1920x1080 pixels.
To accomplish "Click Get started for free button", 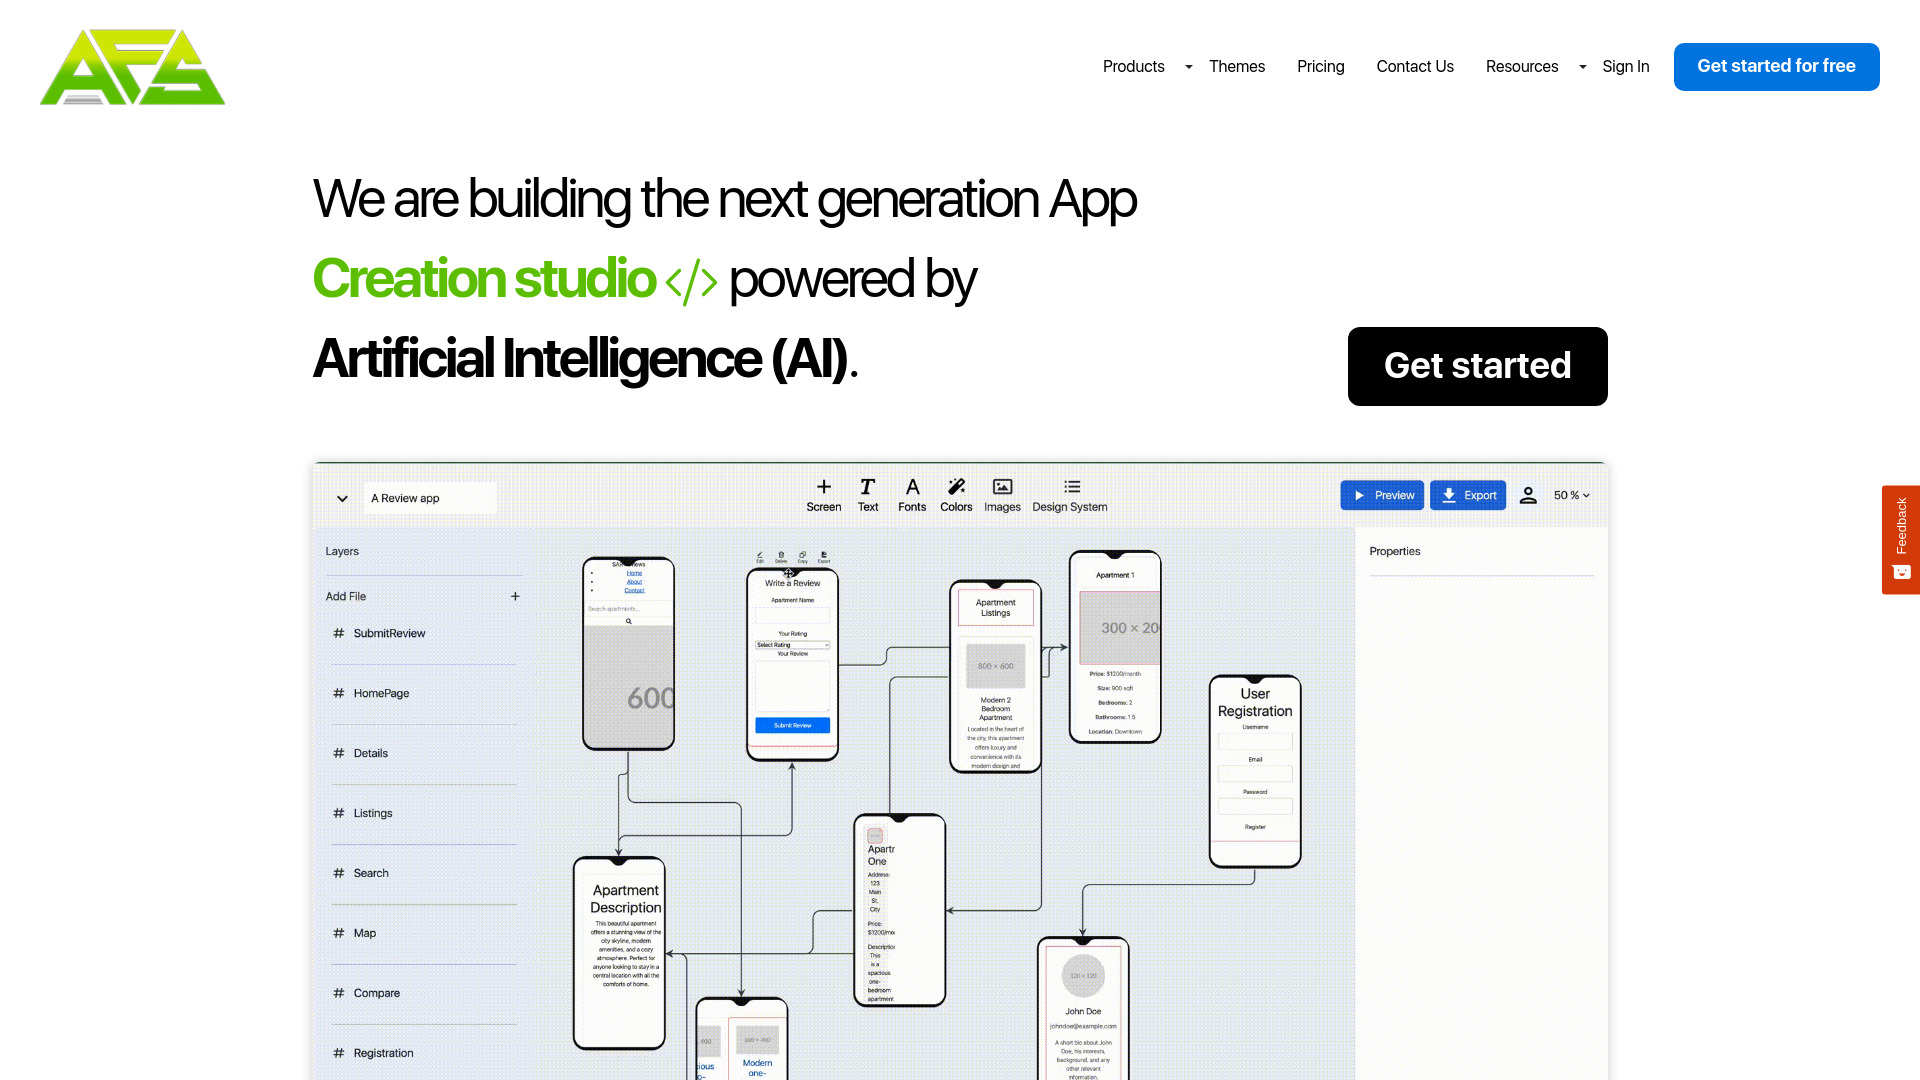I will pyautogui.click(x=1776, y=66).
